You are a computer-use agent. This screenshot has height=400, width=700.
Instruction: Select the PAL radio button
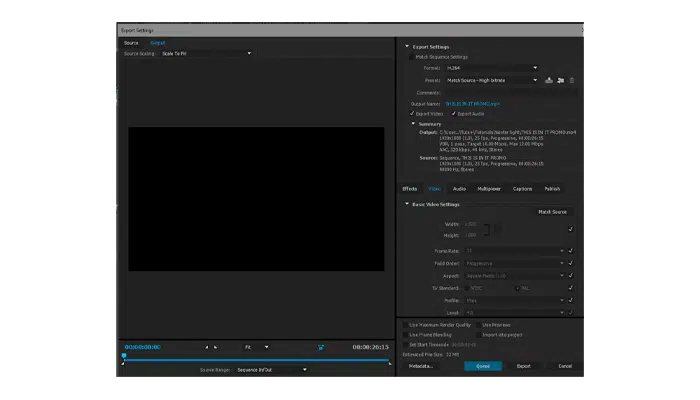point(517,288)
